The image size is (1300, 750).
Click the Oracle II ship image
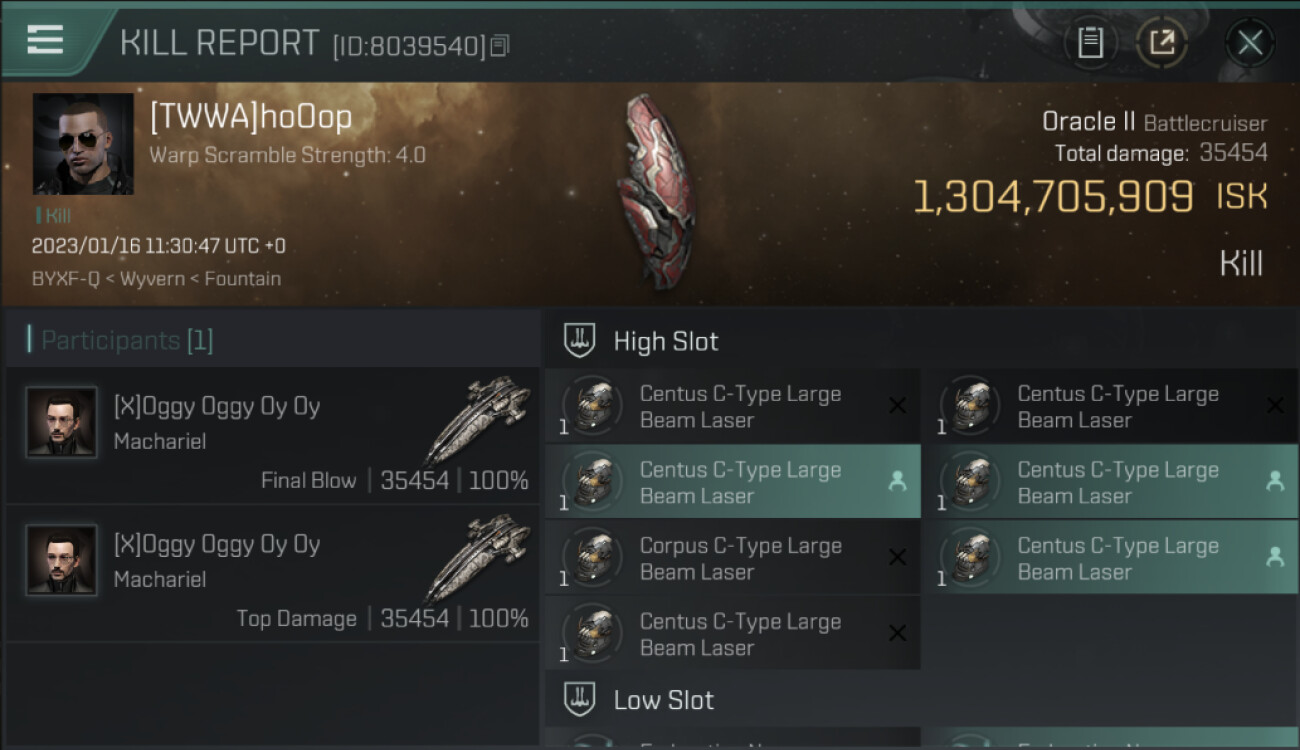click(656, 192)
